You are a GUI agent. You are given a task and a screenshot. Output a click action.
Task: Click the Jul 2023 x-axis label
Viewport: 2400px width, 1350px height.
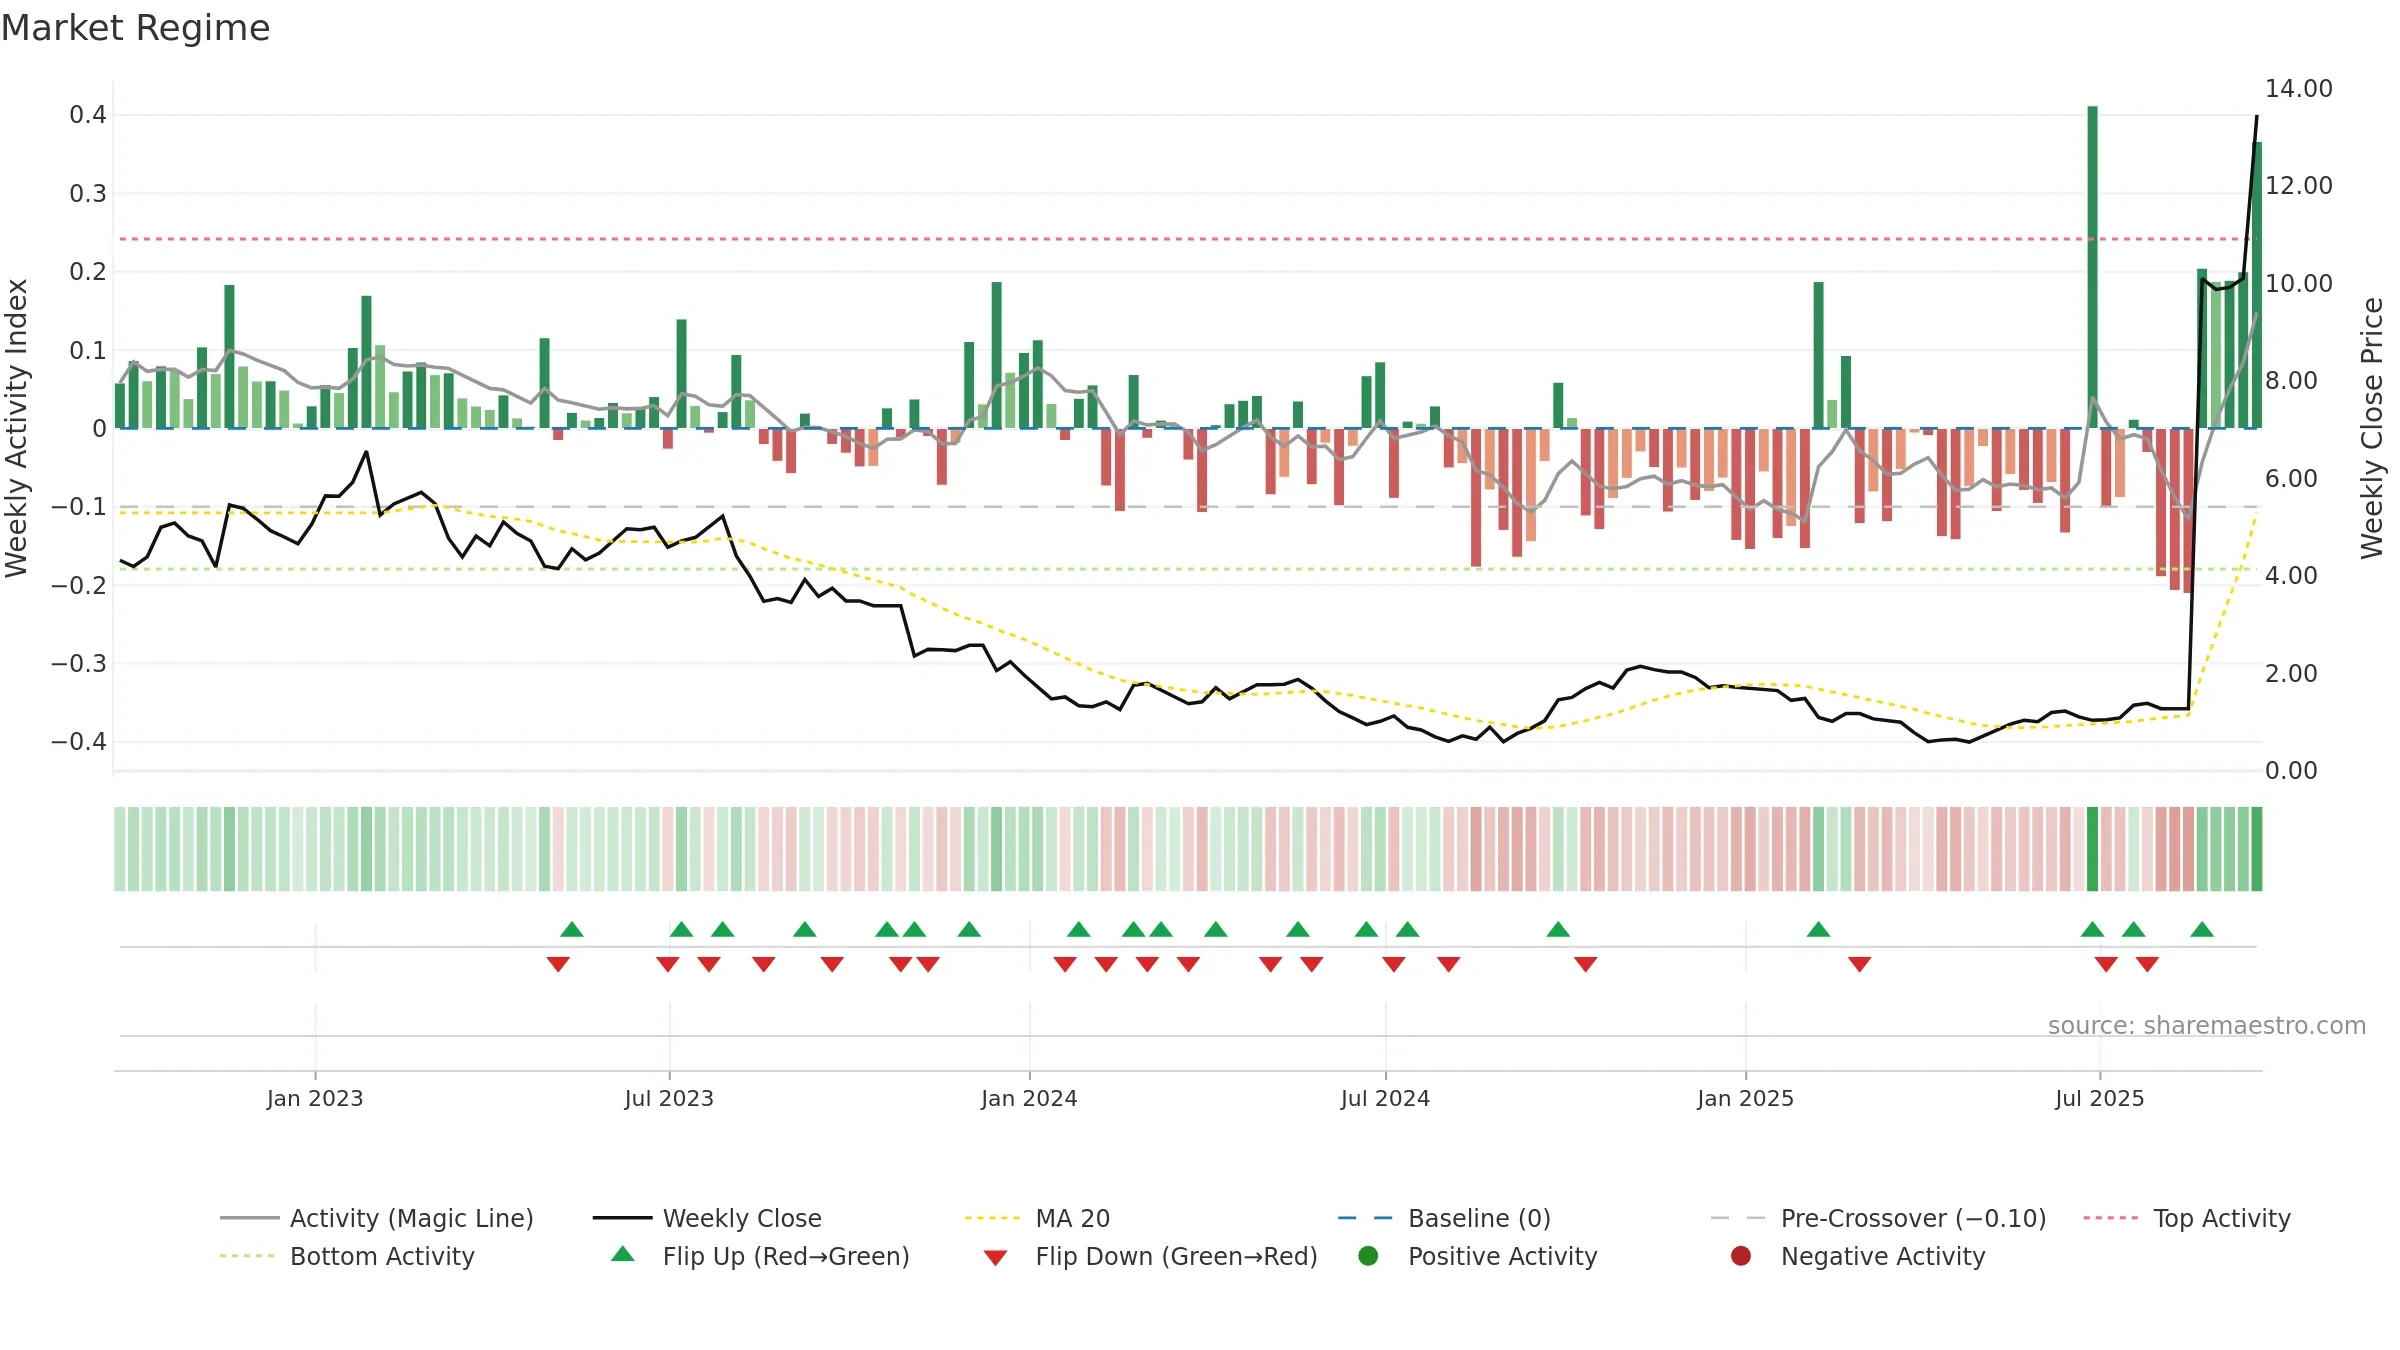669,1098
